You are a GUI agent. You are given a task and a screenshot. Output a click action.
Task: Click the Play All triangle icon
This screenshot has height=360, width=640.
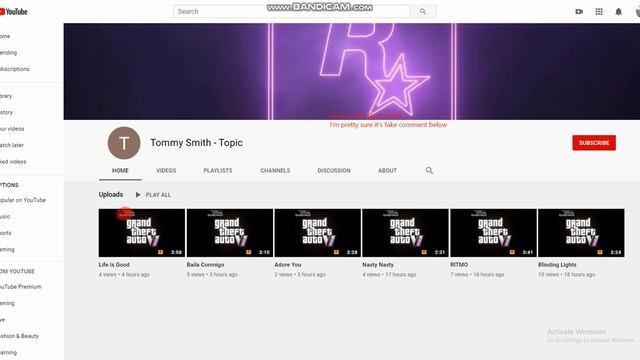pyautogui.click(x=138, y=195)
